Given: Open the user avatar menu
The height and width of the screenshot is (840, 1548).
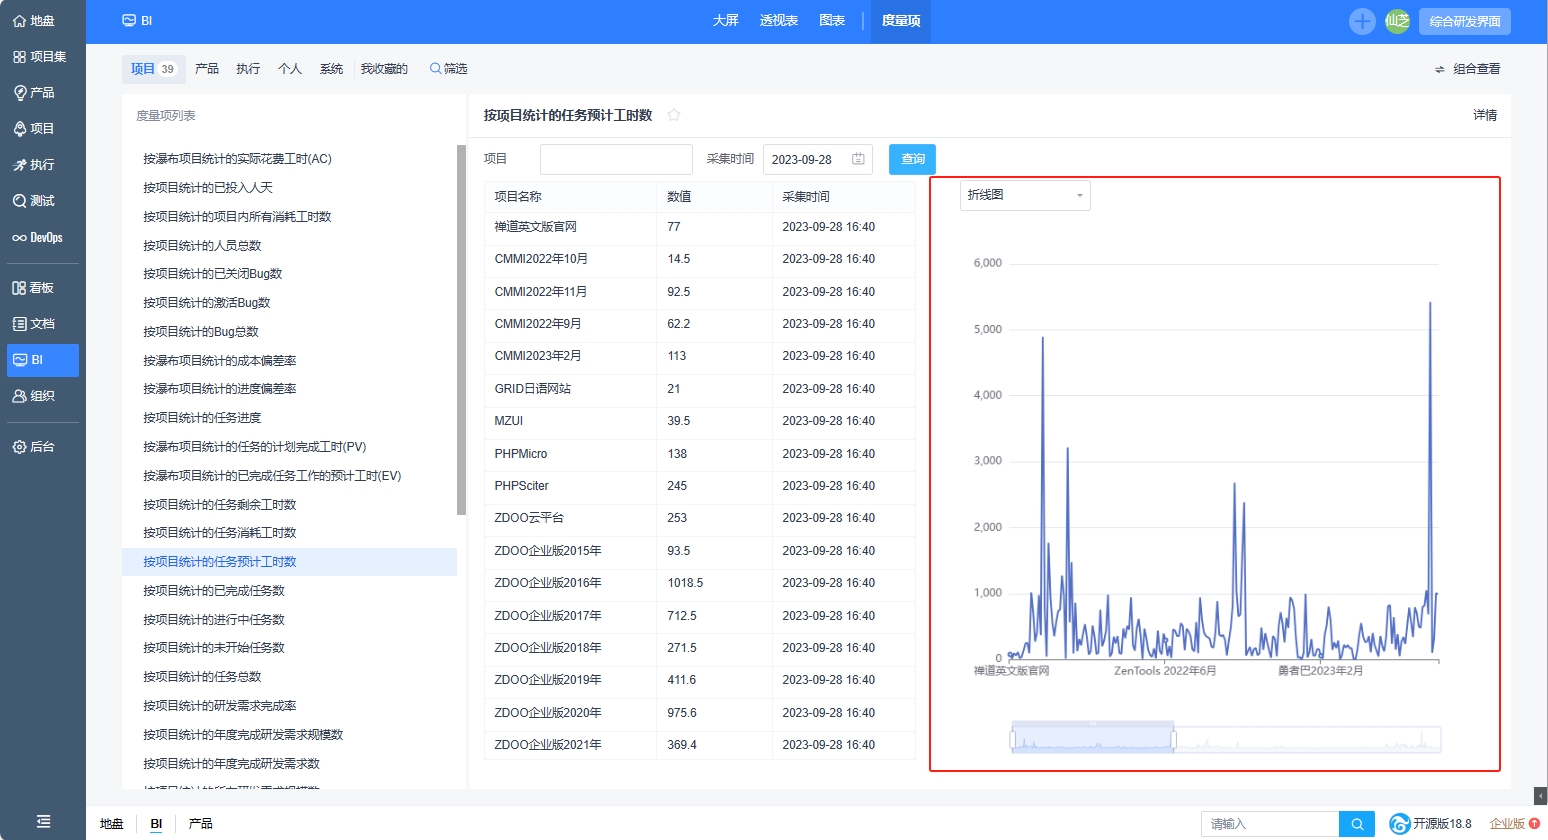Looking at the screenshot, I should (x=1397, y=21).
